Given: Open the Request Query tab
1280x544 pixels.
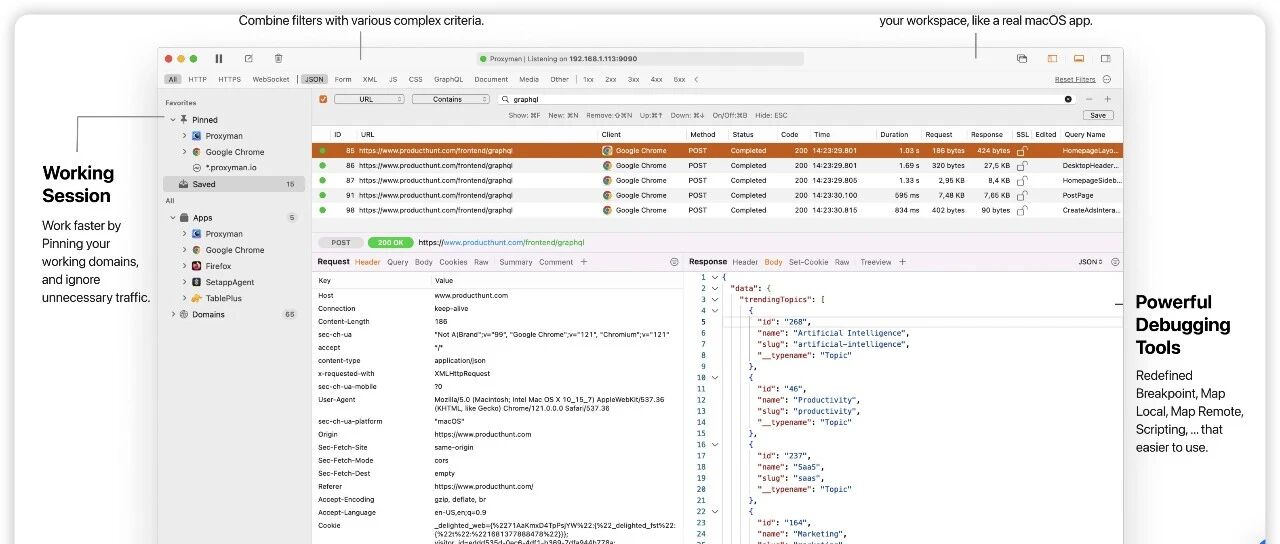Looking at the screenshot, I should pos(398,262).
